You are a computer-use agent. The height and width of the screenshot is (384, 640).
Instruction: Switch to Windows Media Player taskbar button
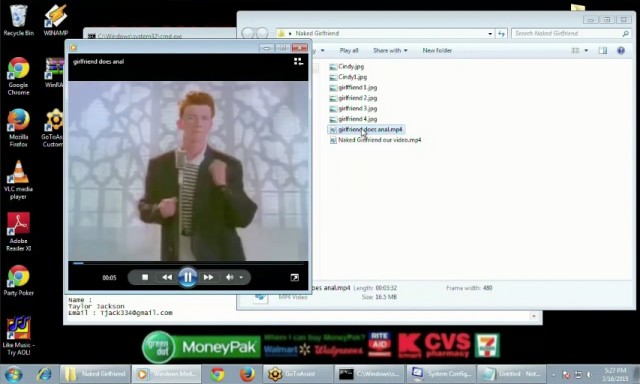point(167,374)
